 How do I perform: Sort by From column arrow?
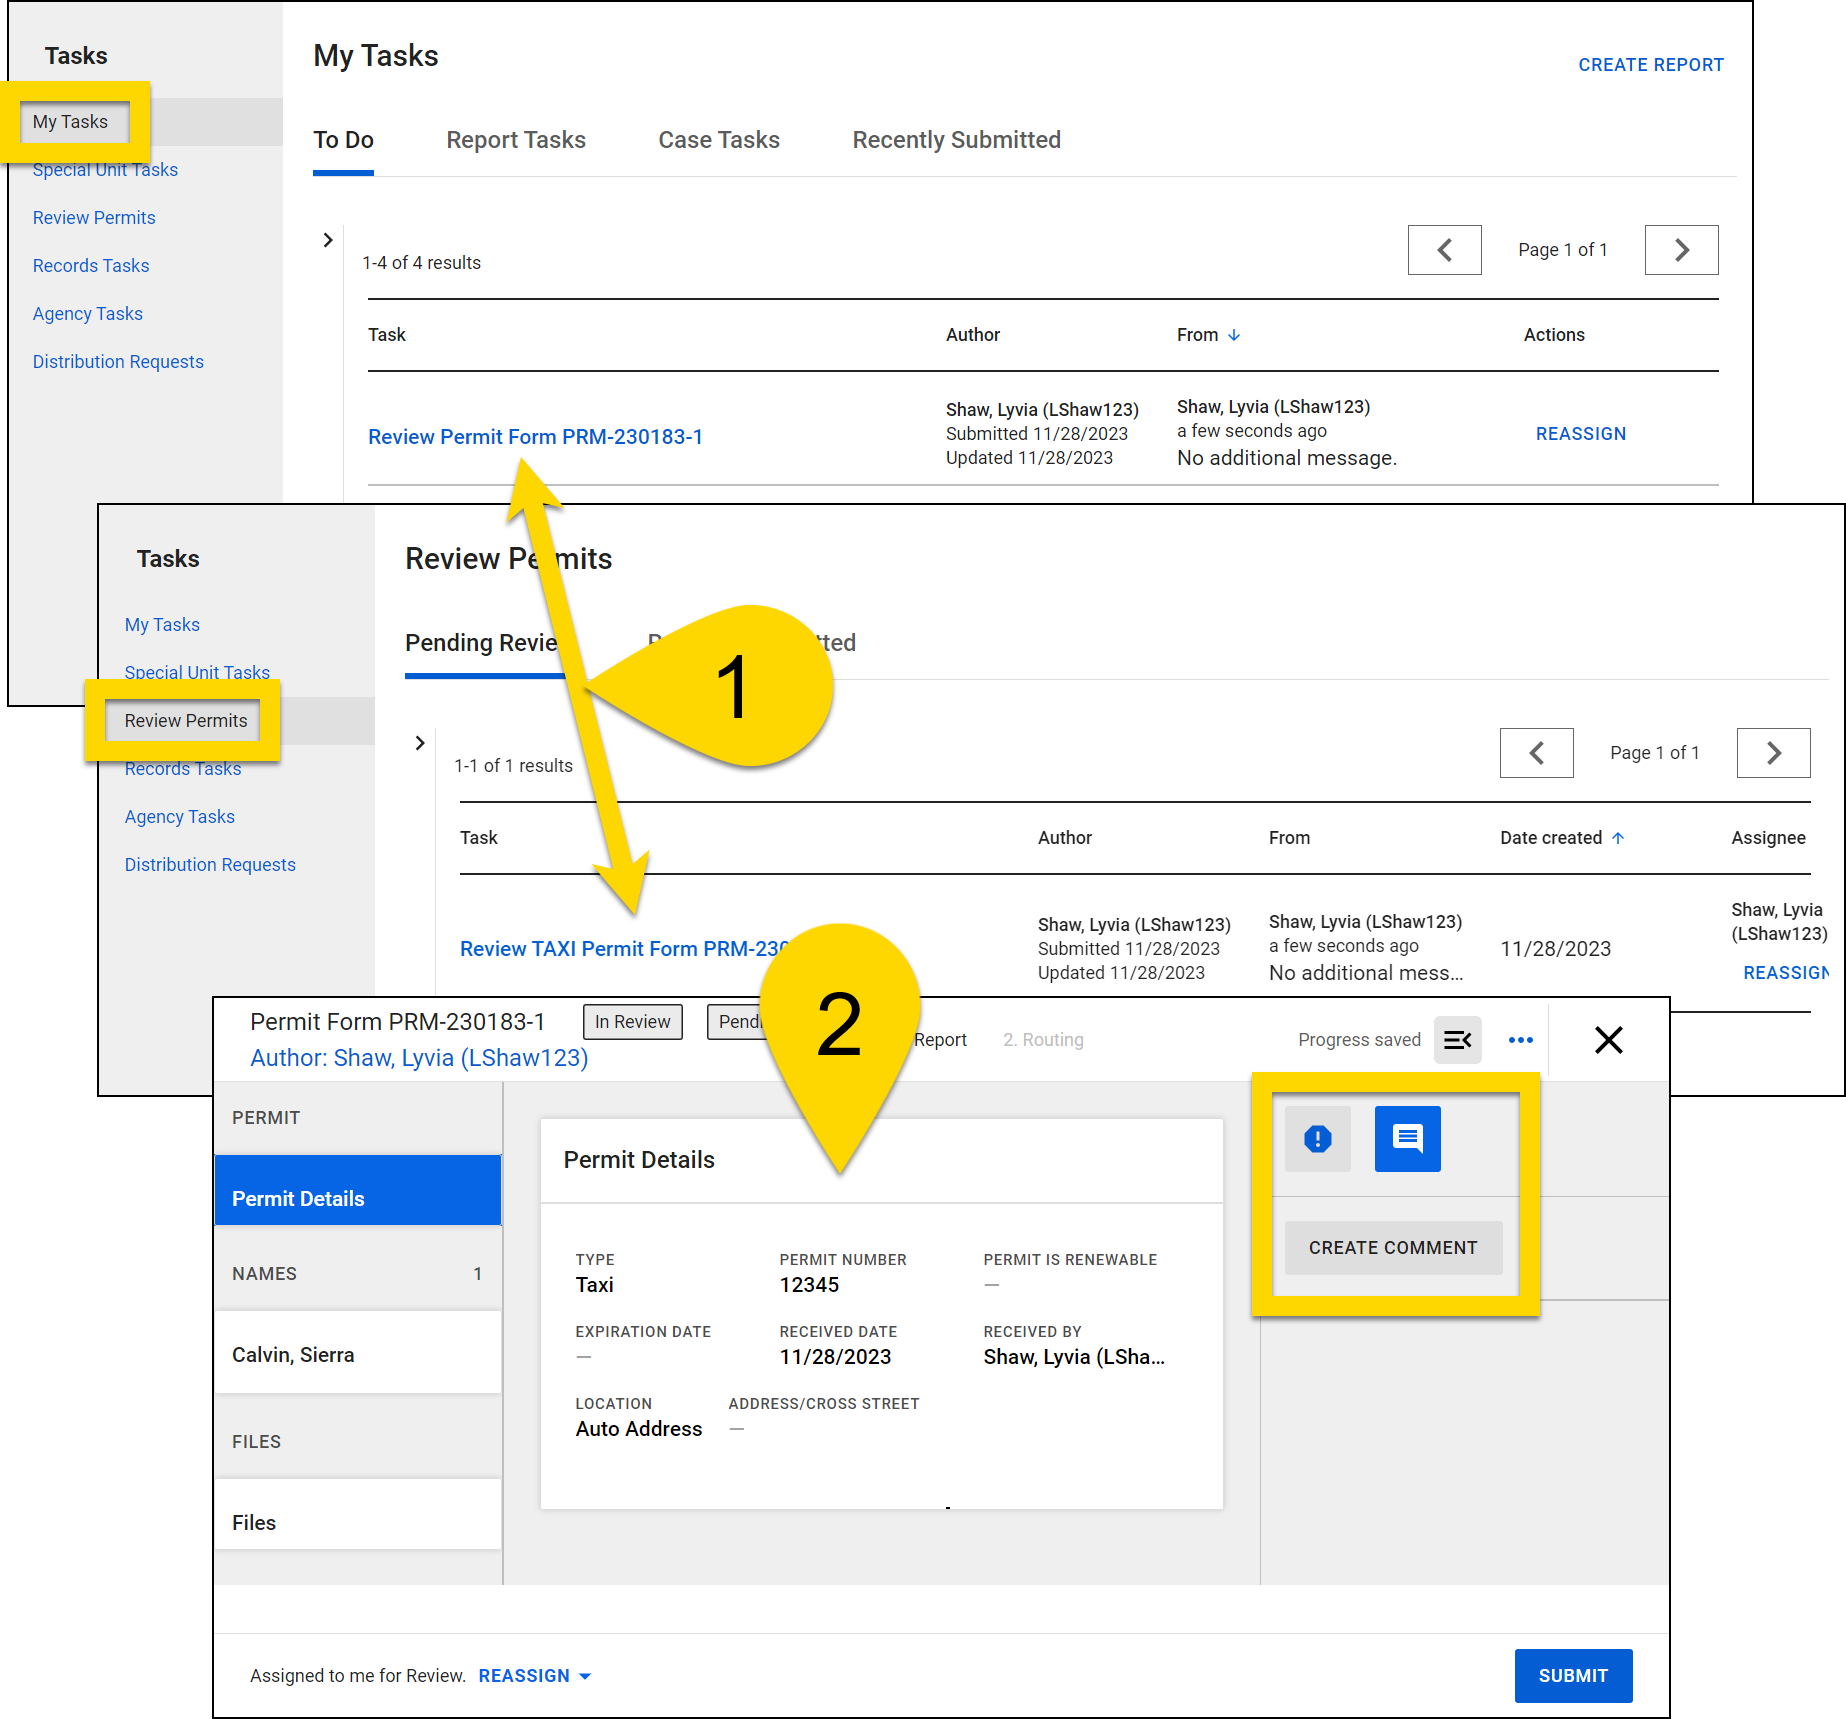point(1234,335)
